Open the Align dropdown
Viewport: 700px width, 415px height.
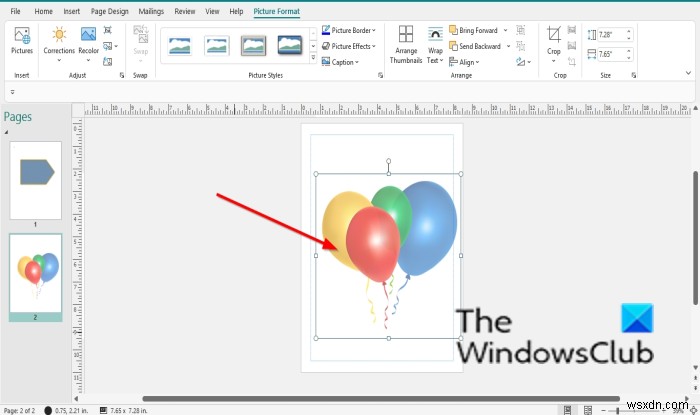[x=464, y=62]
